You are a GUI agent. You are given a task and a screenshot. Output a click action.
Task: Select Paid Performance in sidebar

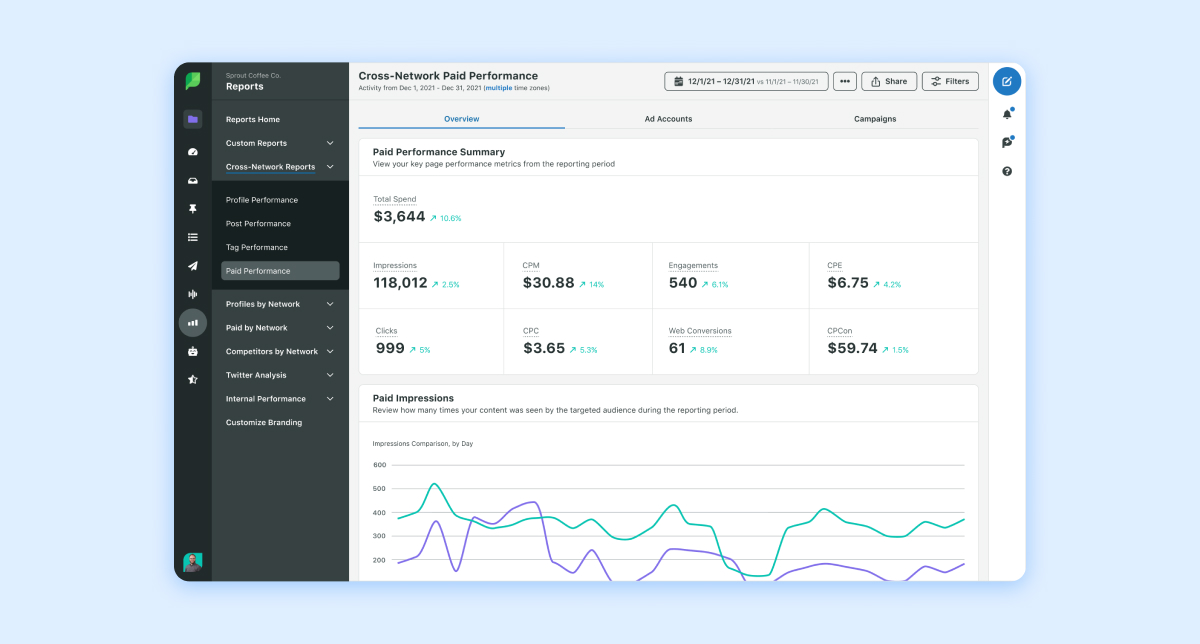pyautogui.click(x=280, y=271)
